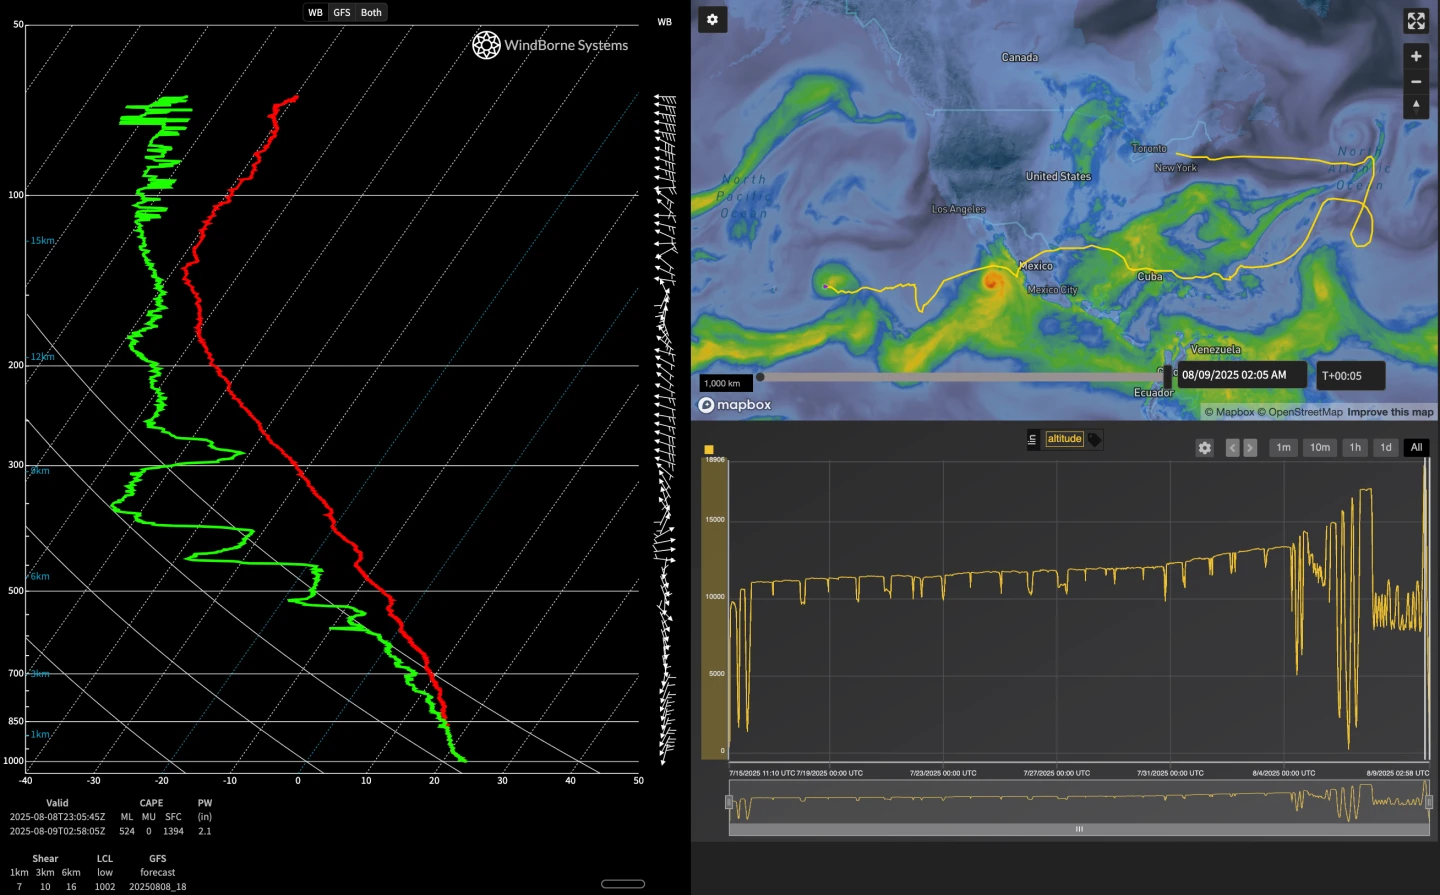Click the 08/09/2025 02:05 AM time field

1240,375
